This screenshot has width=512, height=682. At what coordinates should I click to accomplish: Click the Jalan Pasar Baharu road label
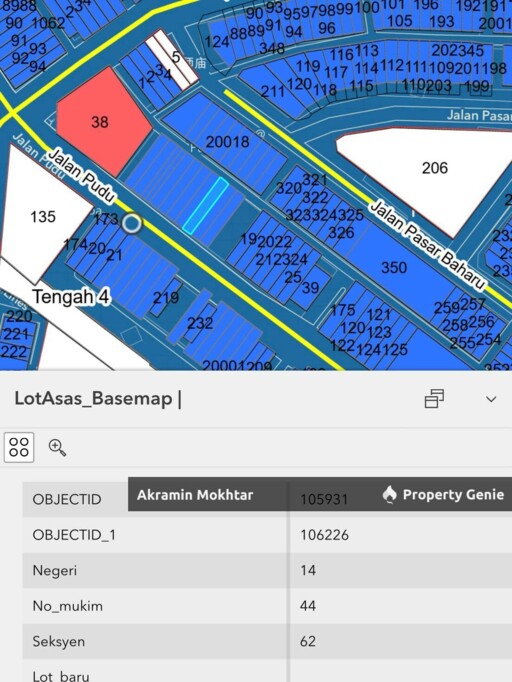click(427, 245)
